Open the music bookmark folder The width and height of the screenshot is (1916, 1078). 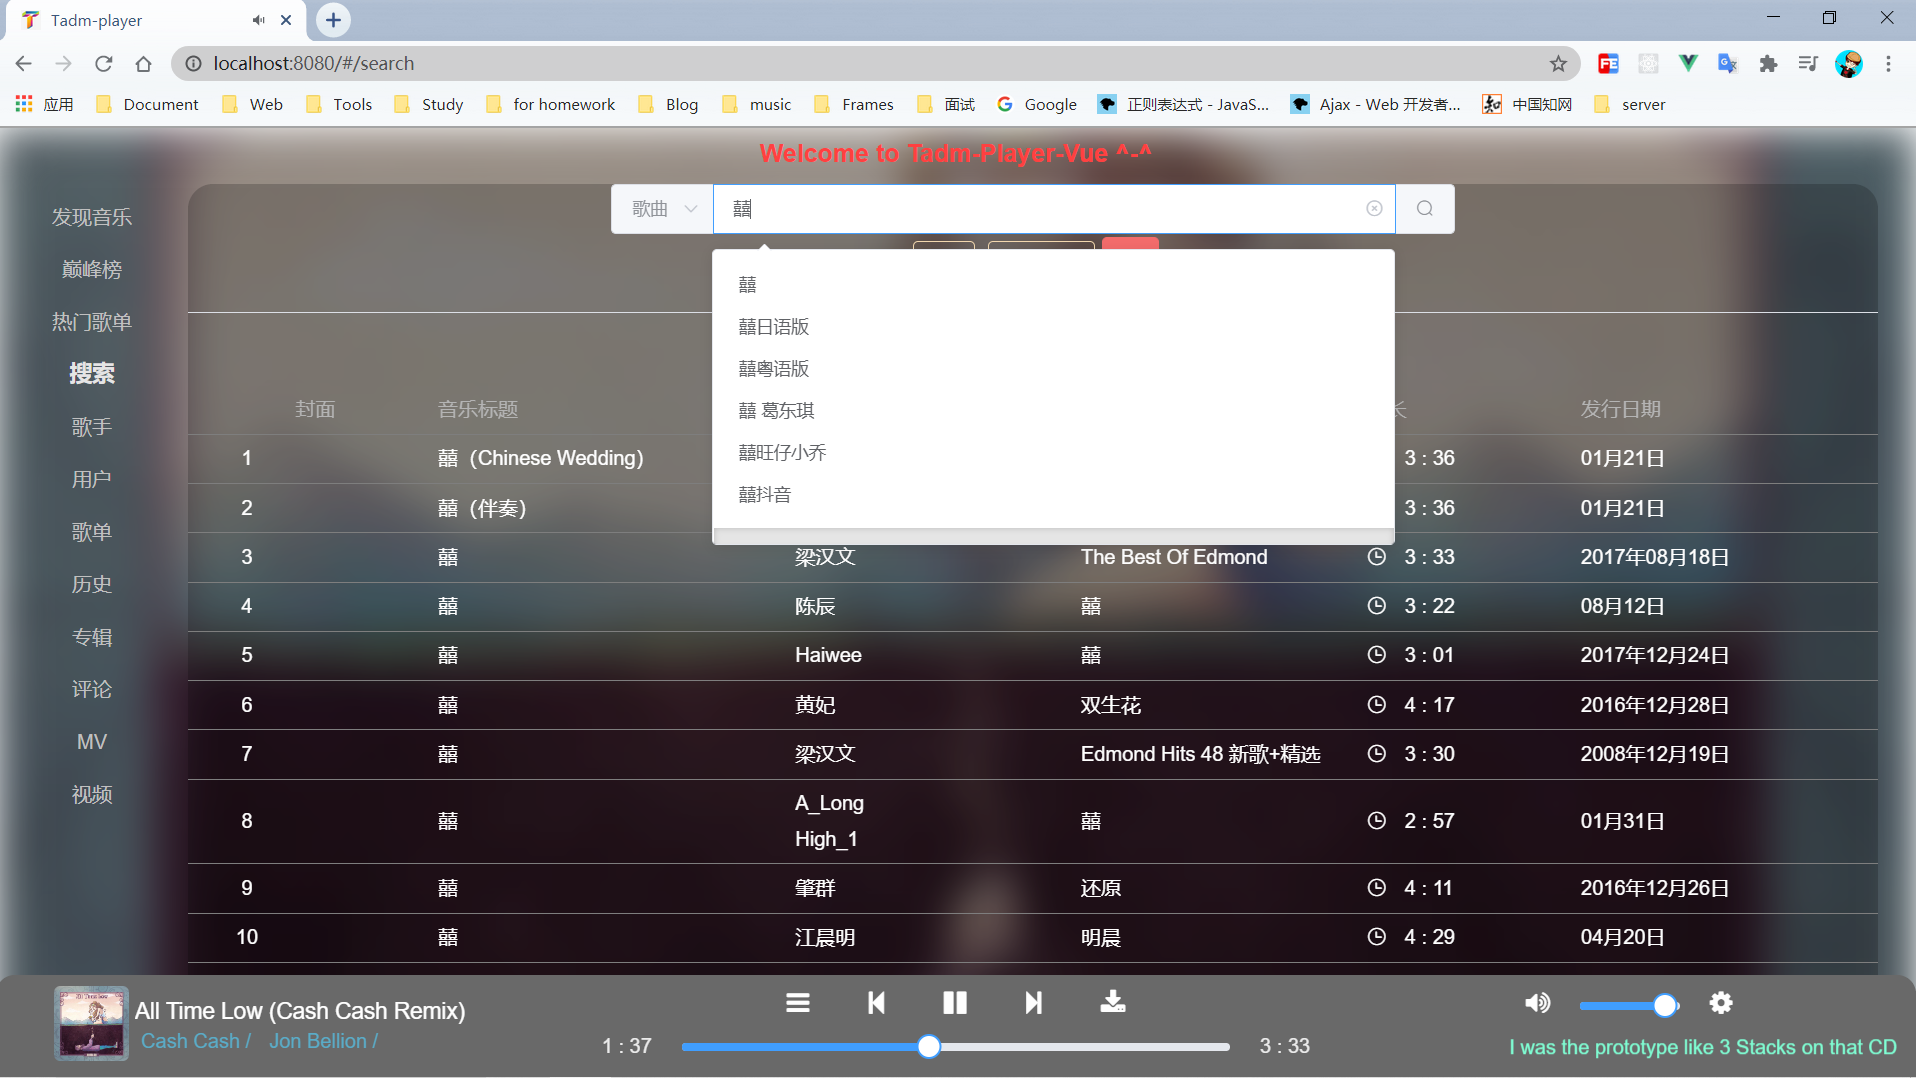click(x=757, y=104)
